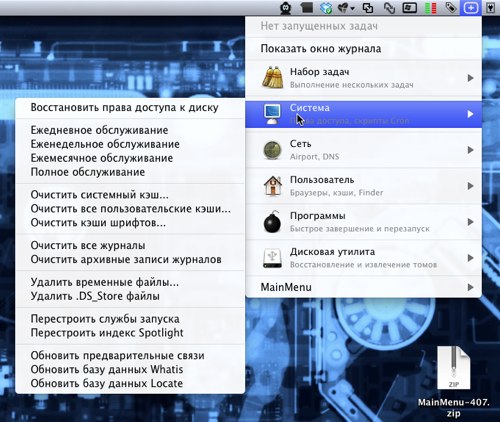Select Восстановить права доступа к диску
The image size is (500, 422).
click(x=130, y=107)
